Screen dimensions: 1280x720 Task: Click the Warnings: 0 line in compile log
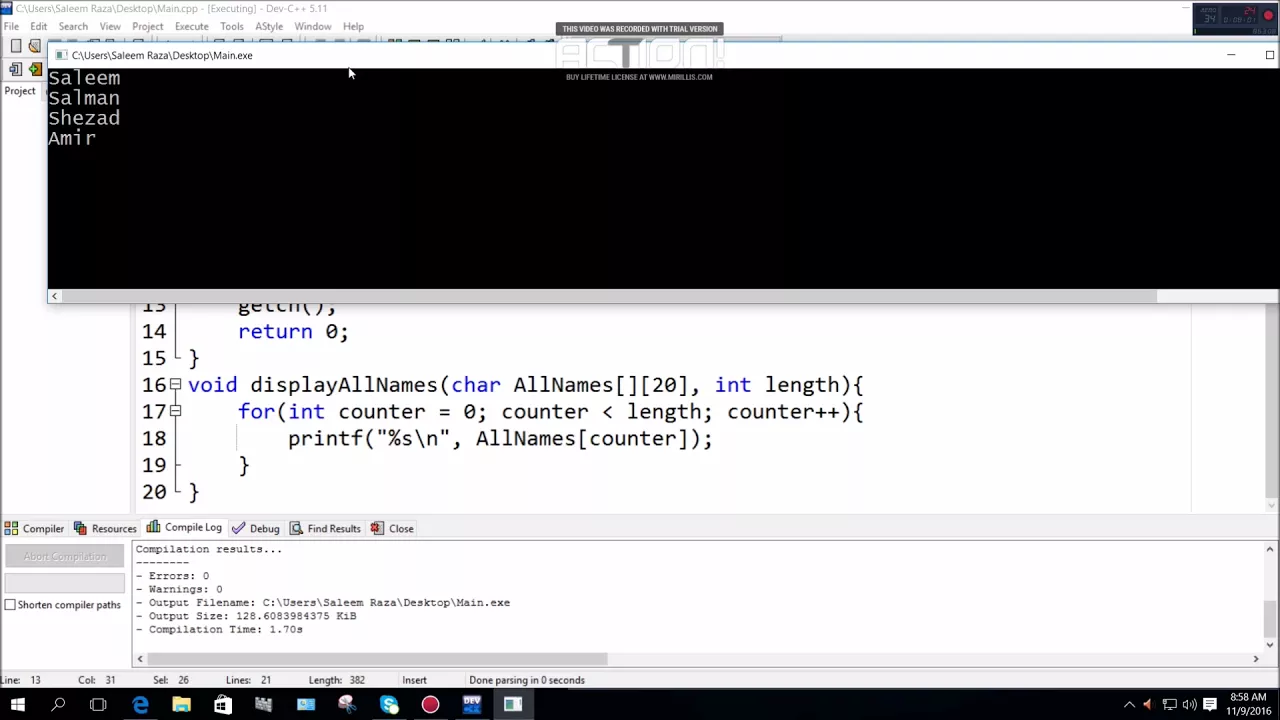coord(179,589)
